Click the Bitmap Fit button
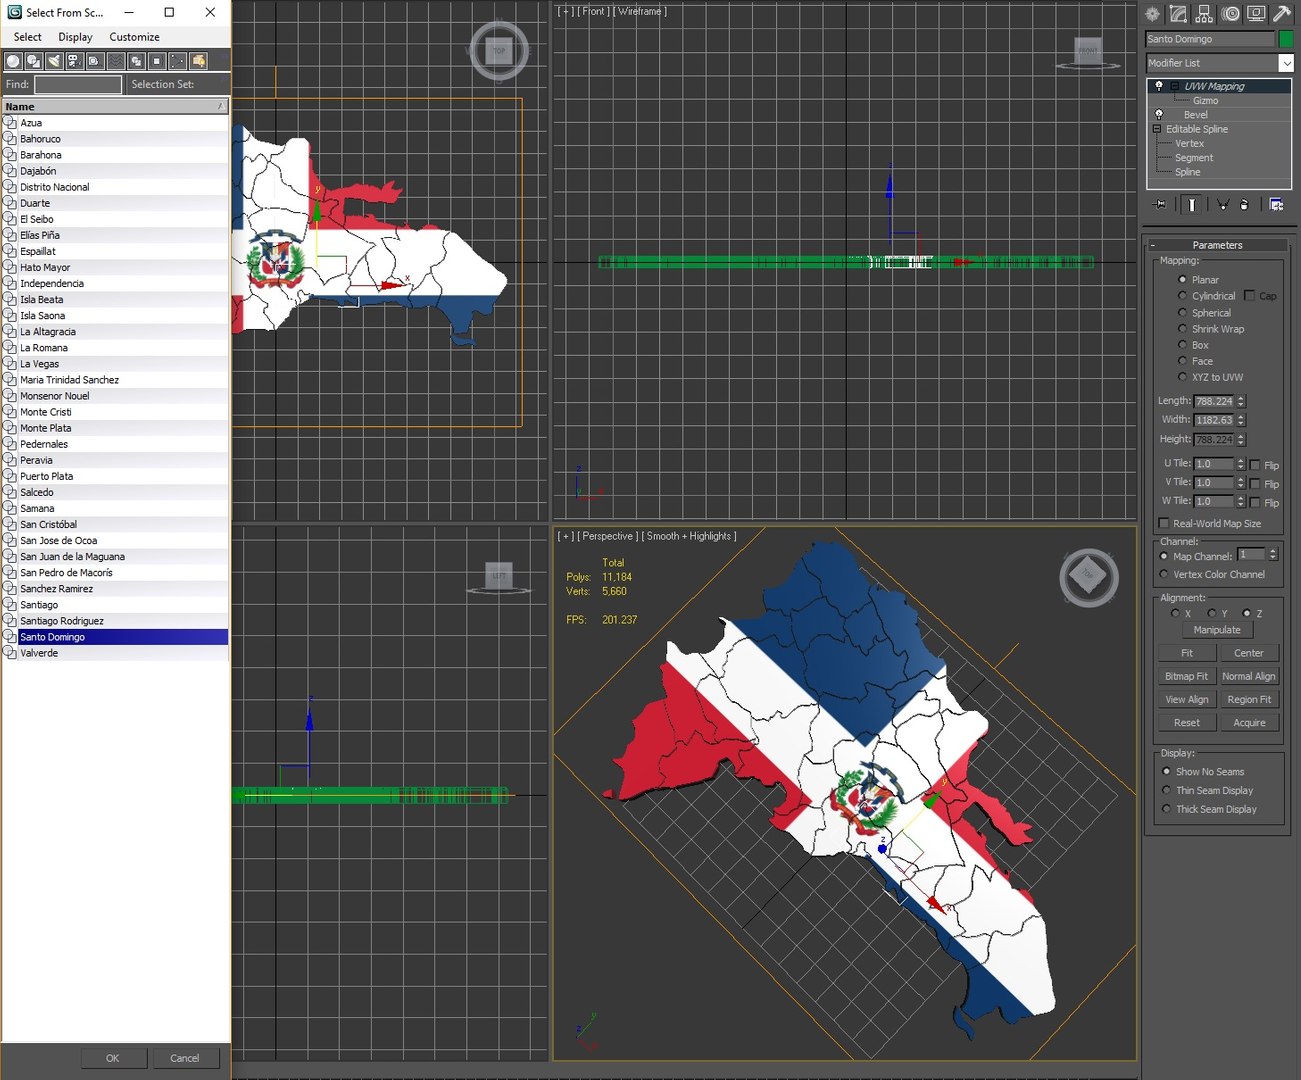 [x=1186, y=676]
